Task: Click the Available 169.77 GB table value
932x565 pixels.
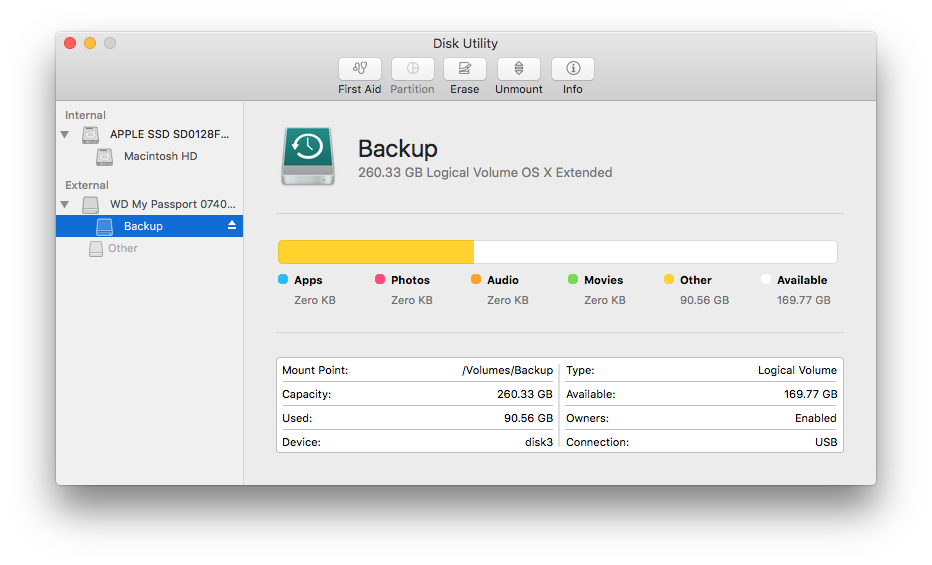Action: [x=811, y=394]
